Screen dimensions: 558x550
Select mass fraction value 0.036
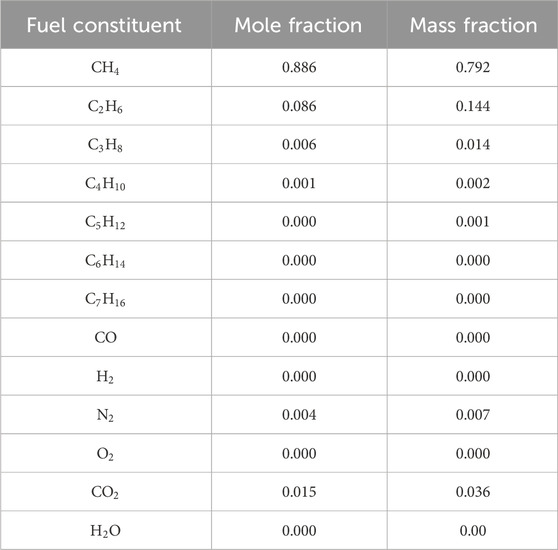coord(473,492)
